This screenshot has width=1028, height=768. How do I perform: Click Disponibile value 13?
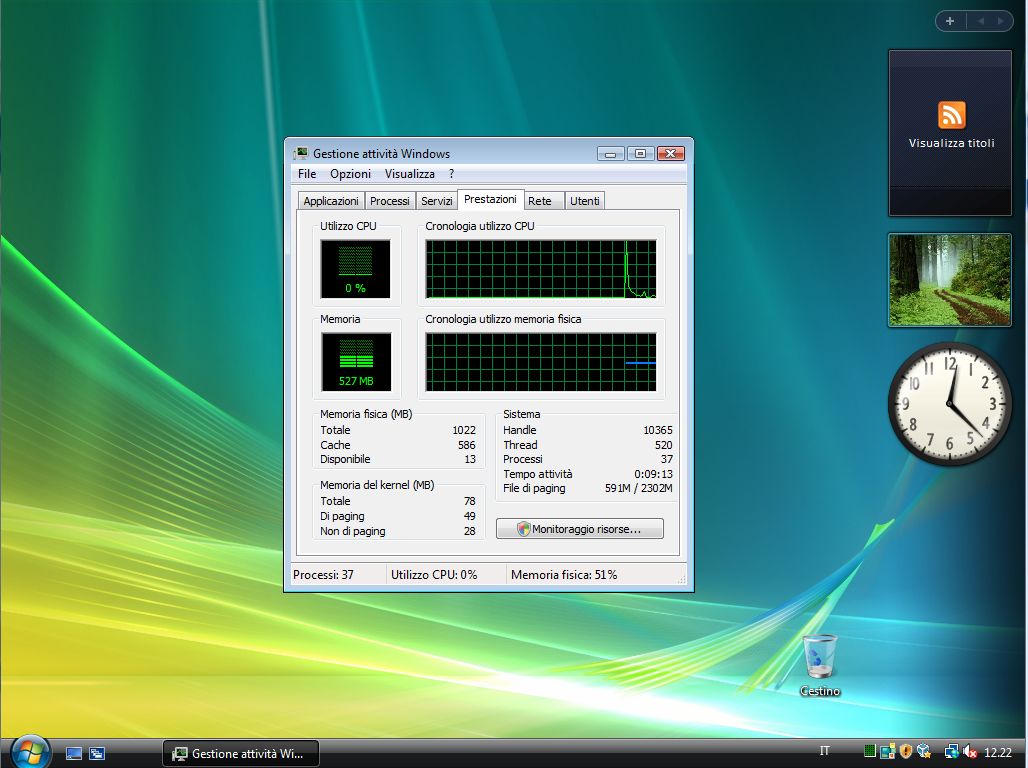470,459
